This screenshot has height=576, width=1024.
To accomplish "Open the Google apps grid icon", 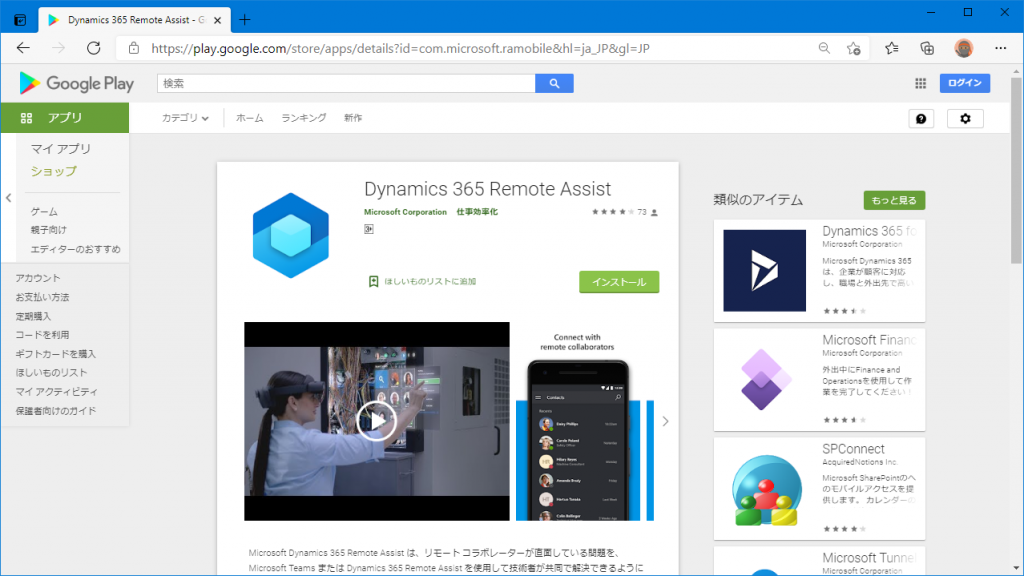I will pyautogui.click(x=920, y=83).
